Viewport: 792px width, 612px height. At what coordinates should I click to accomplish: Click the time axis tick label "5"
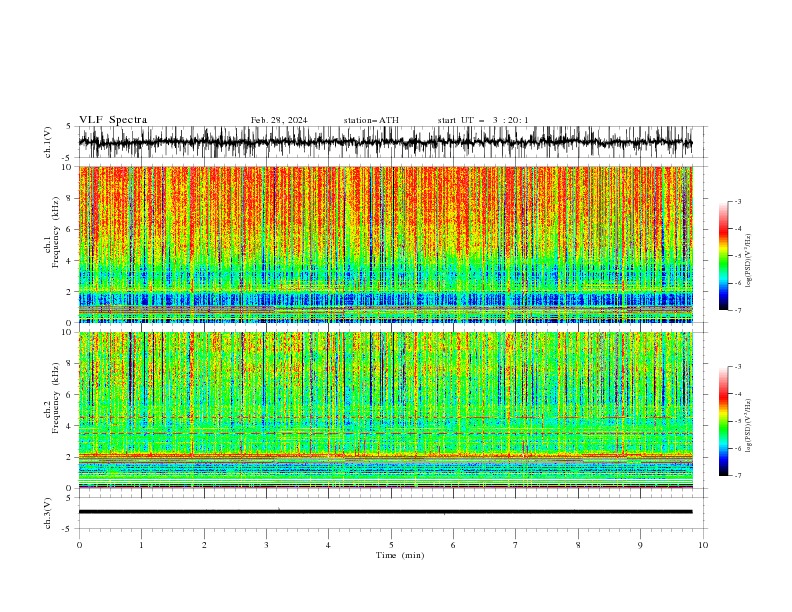click(391, 545)
